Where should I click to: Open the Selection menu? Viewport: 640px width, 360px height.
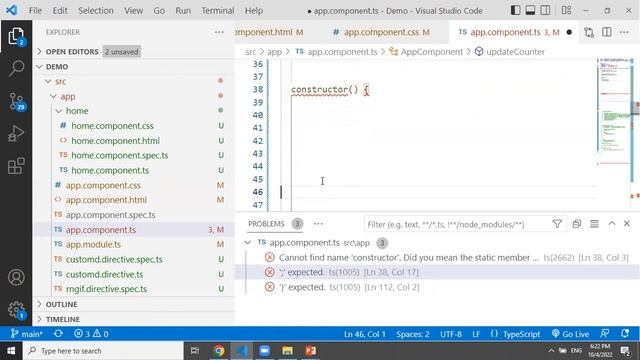96,11
